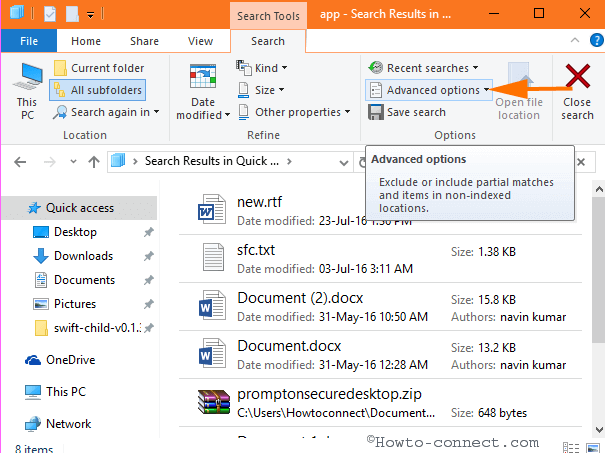
Task: Open the Kind filter dropdown
Action: (x=262, y=68)
